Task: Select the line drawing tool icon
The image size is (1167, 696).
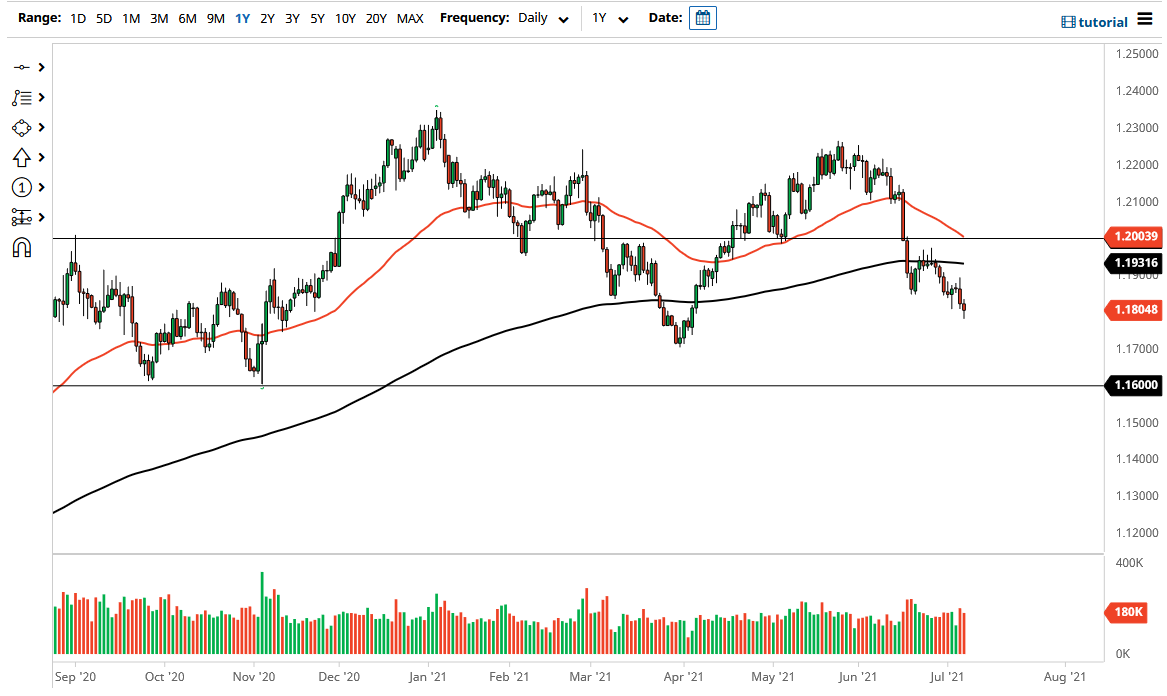Action: [x=21, y=67]
